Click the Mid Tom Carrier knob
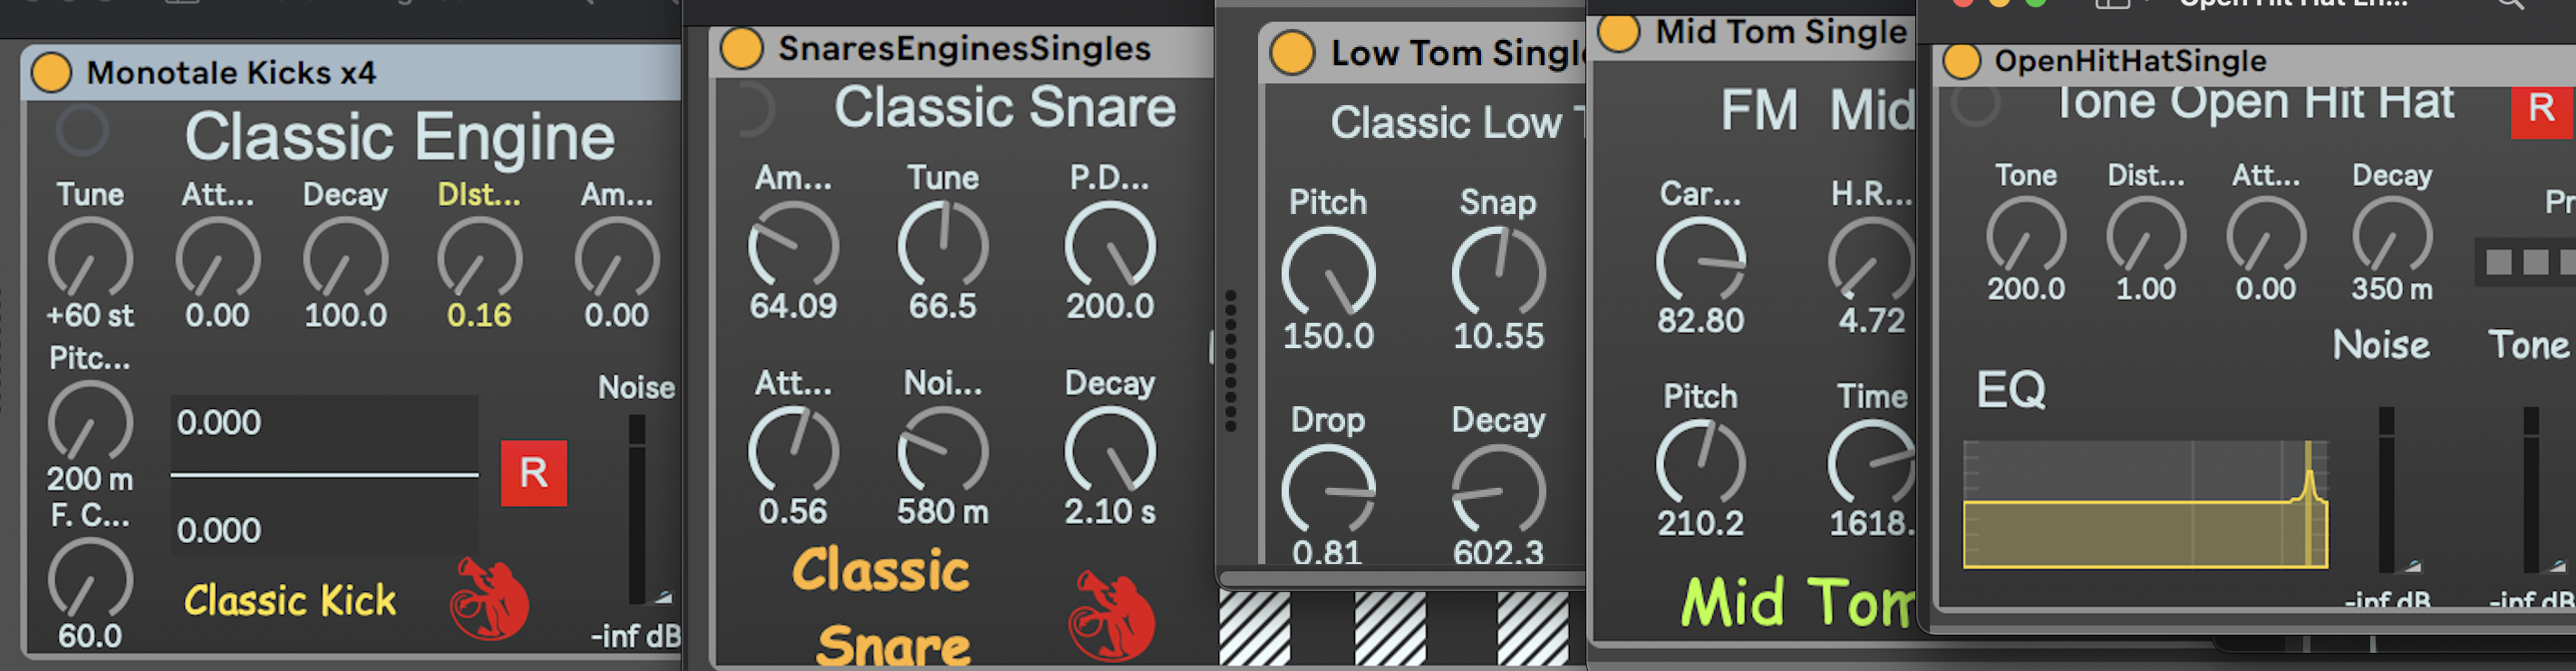 tap(1700, 262)
